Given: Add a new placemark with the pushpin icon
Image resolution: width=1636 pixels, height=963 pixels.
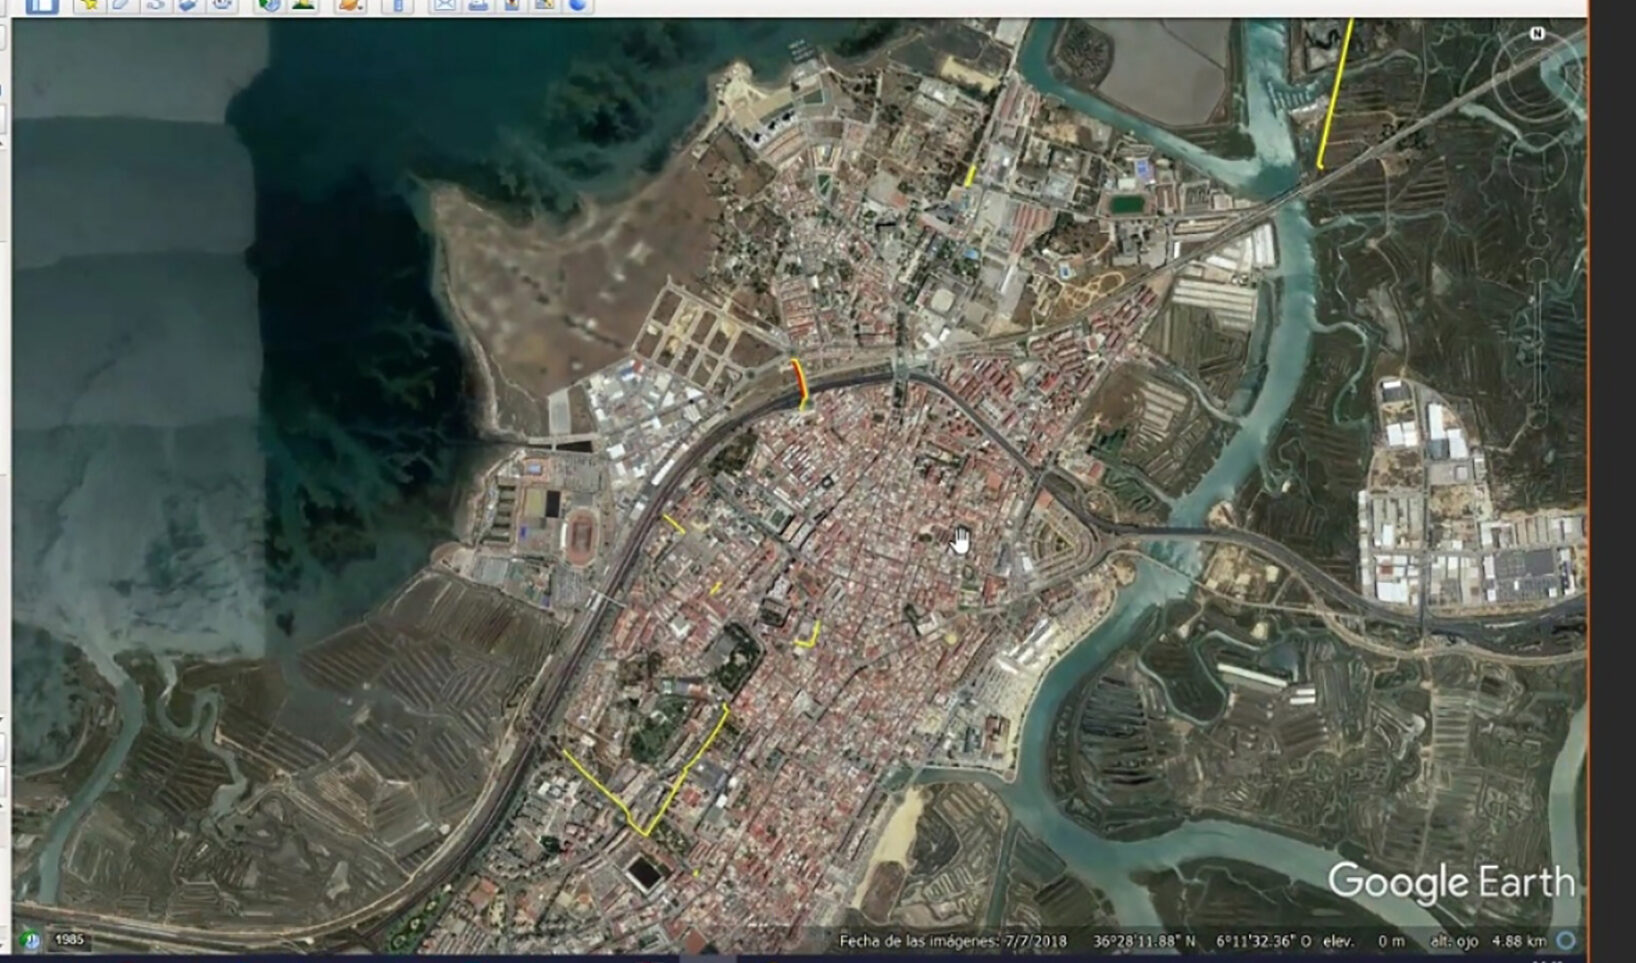Looking at the screenshot, I should point(89,5).
